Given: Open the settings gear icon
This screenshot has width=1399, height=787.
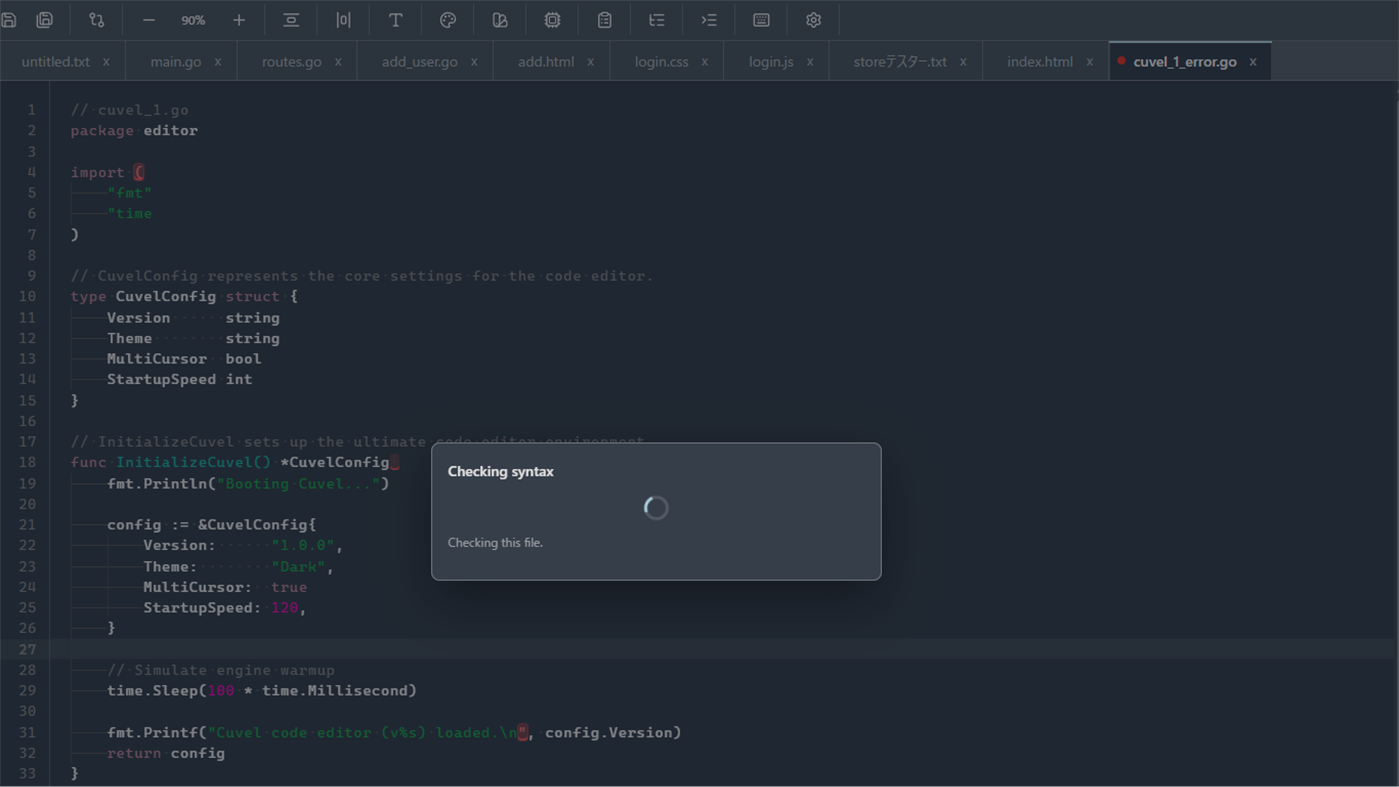Looking at the screenshot, I should tap(813, 20).
